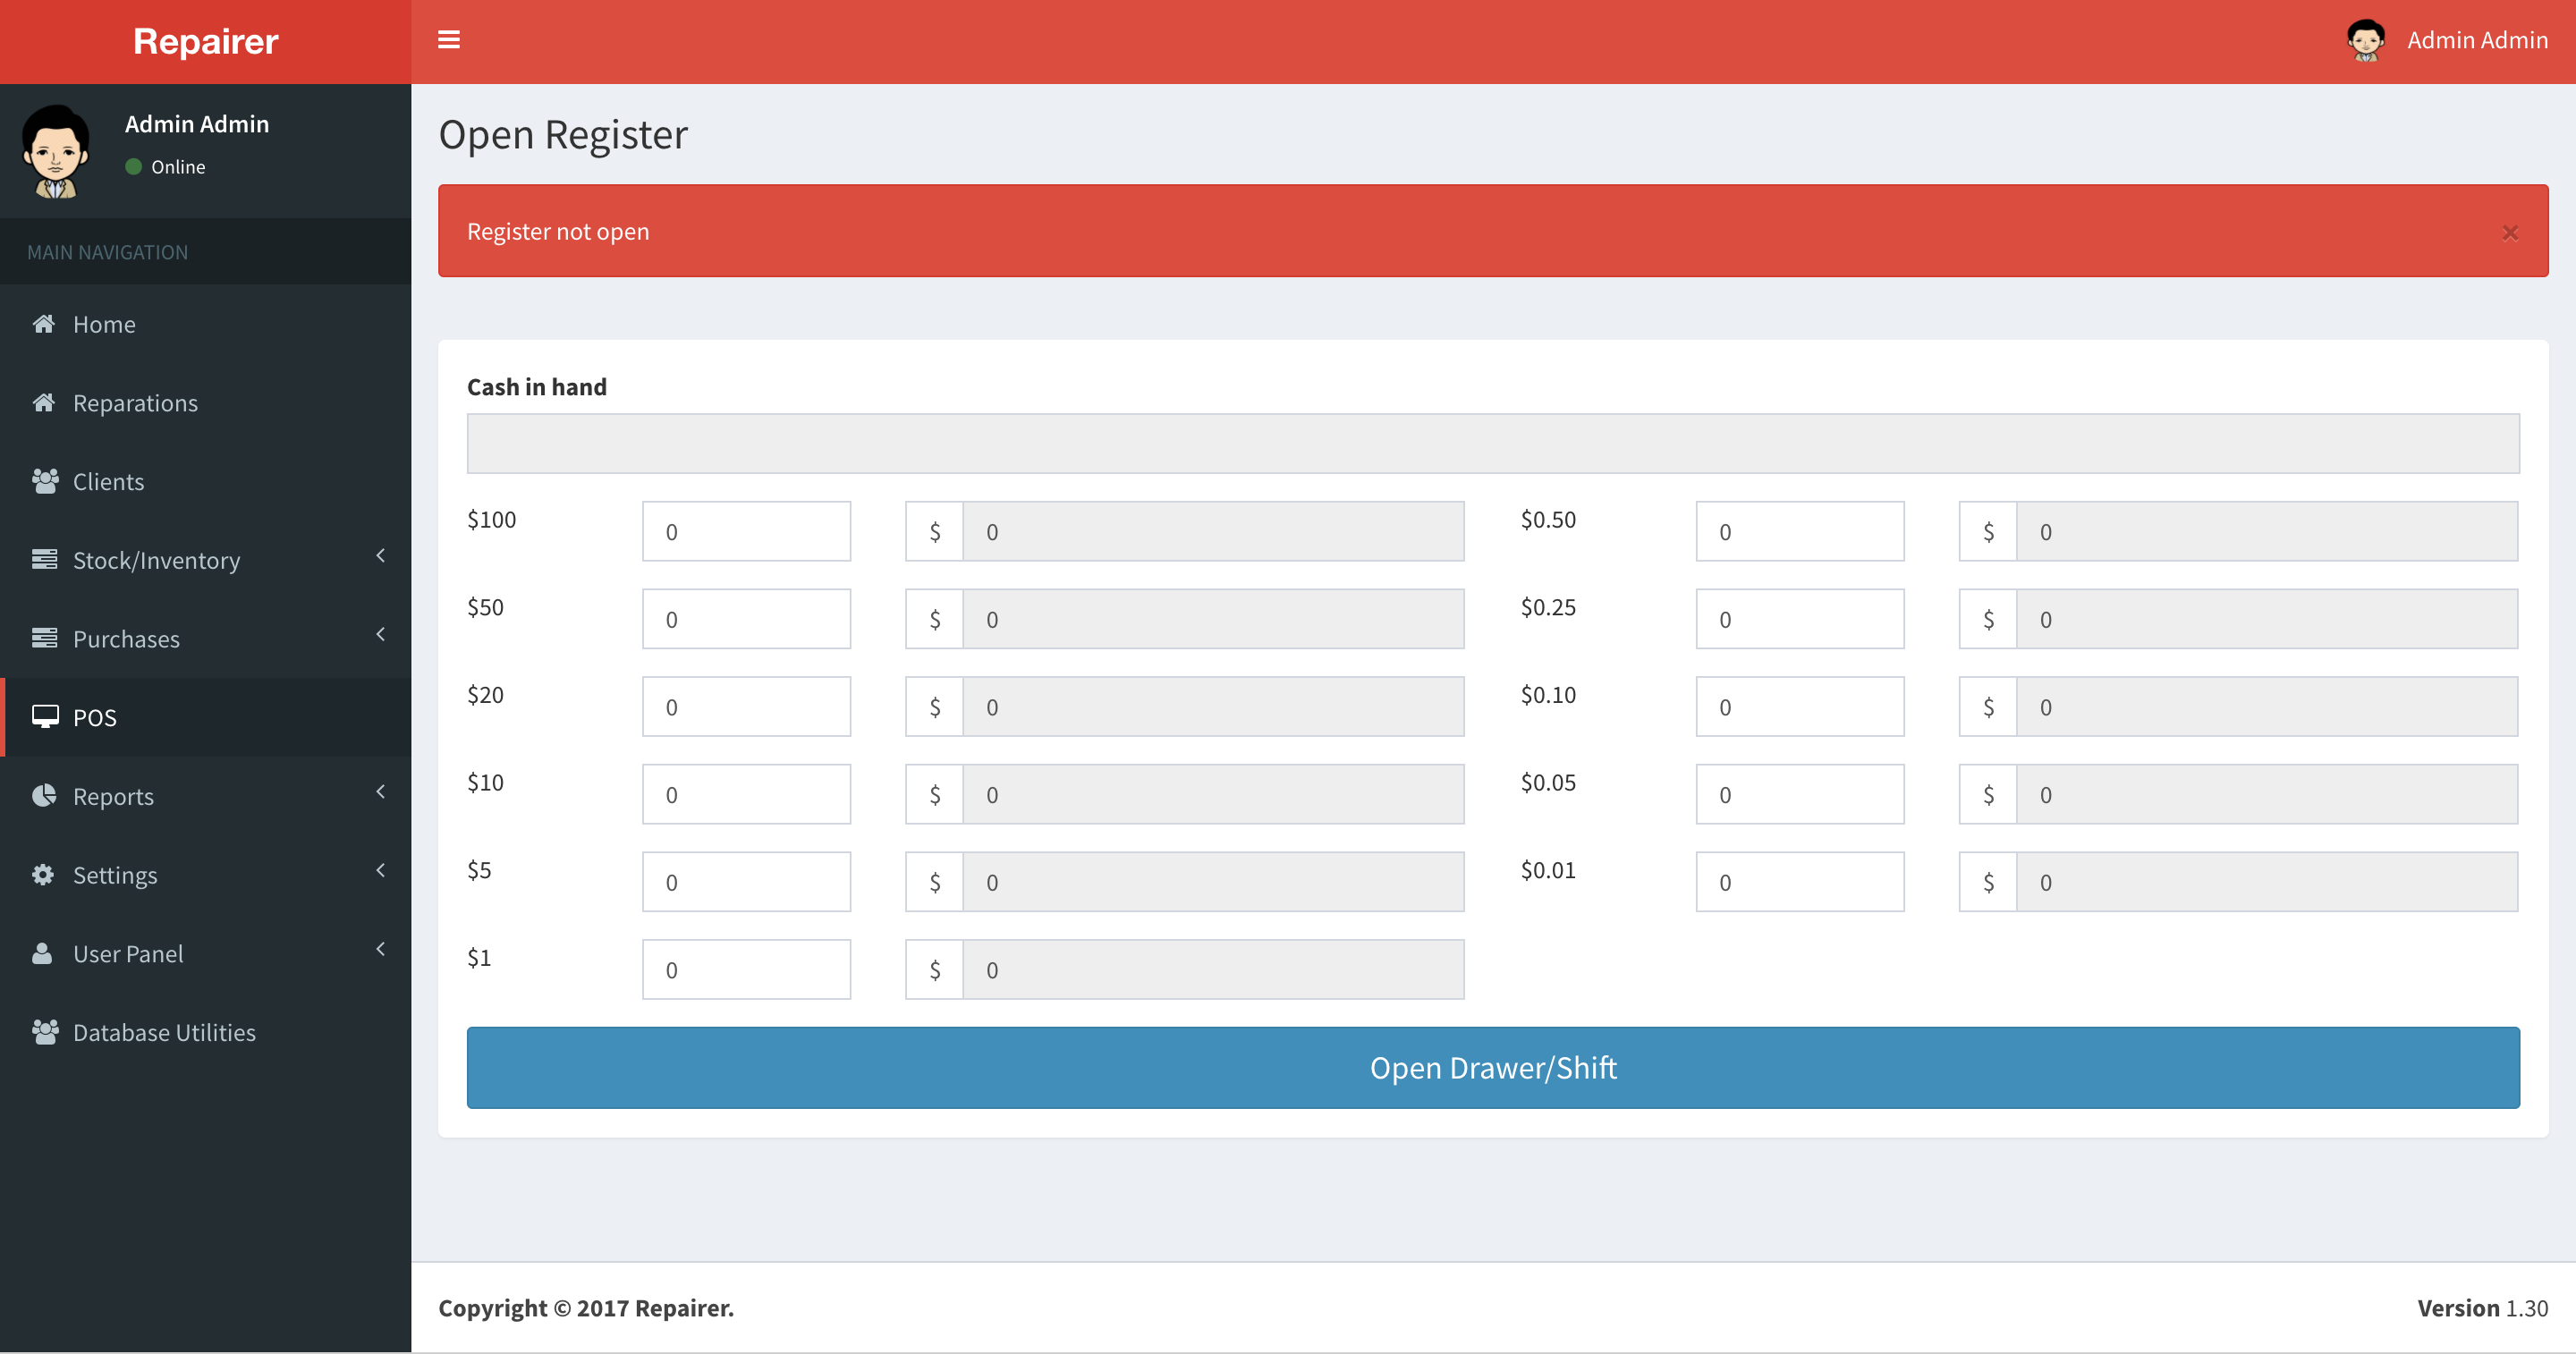
Task: Open the Database Utilities menu item
Action: click(205, 1032)
